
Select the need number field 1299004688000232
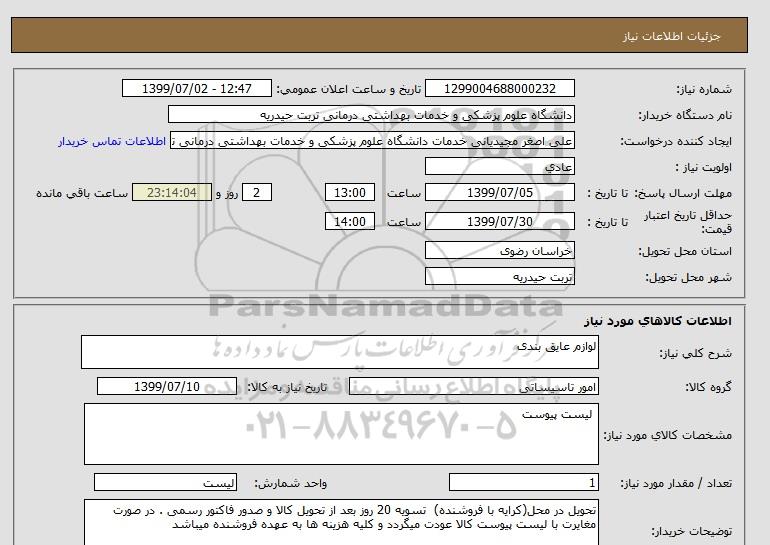pyautogui.click(x=499, y=89)
